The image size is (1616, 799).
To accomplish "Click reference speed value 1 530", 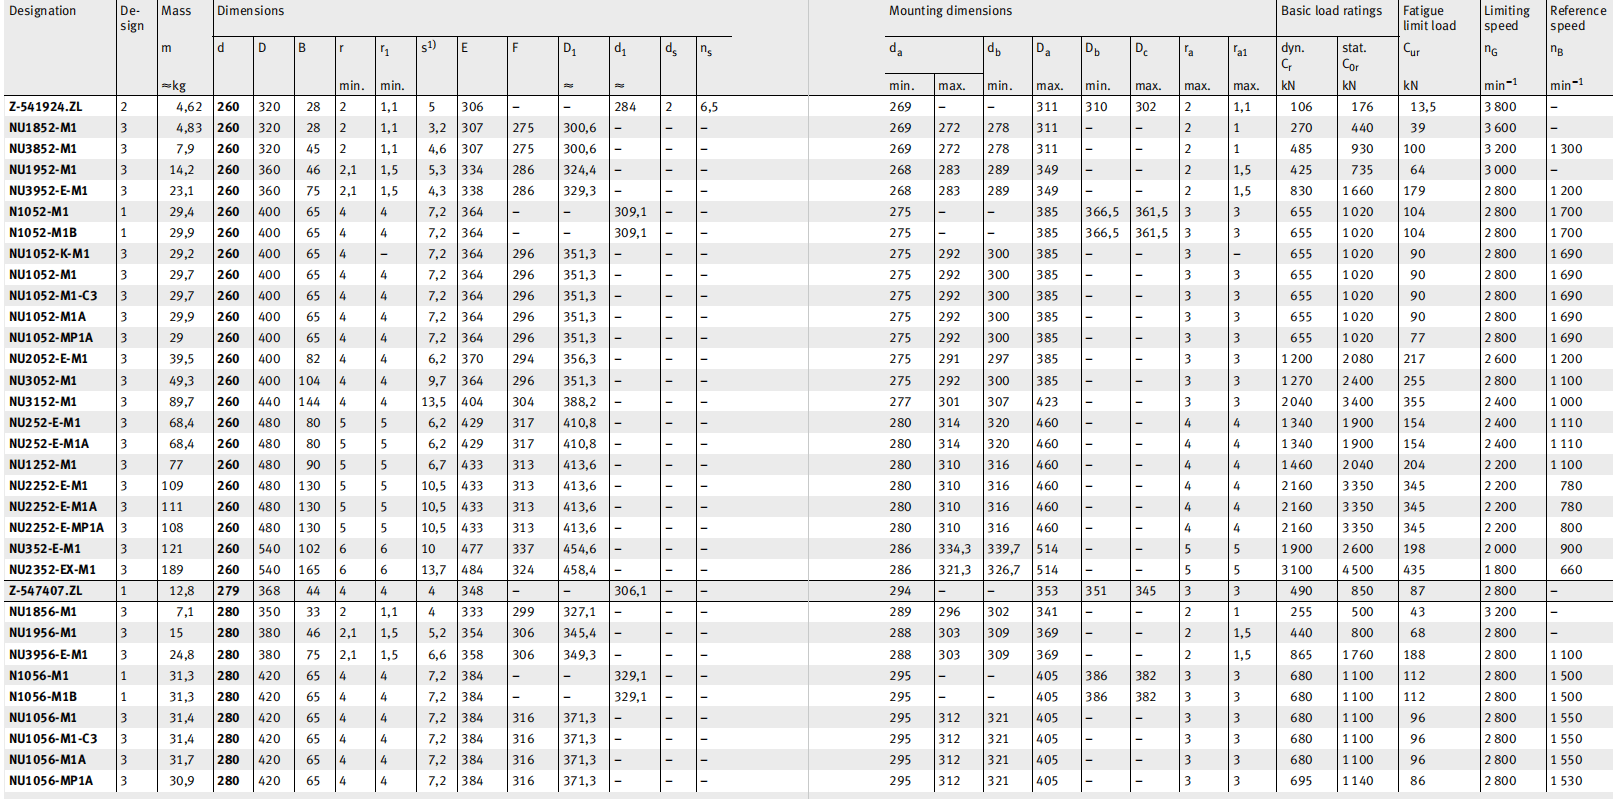I will (1567, 781).
